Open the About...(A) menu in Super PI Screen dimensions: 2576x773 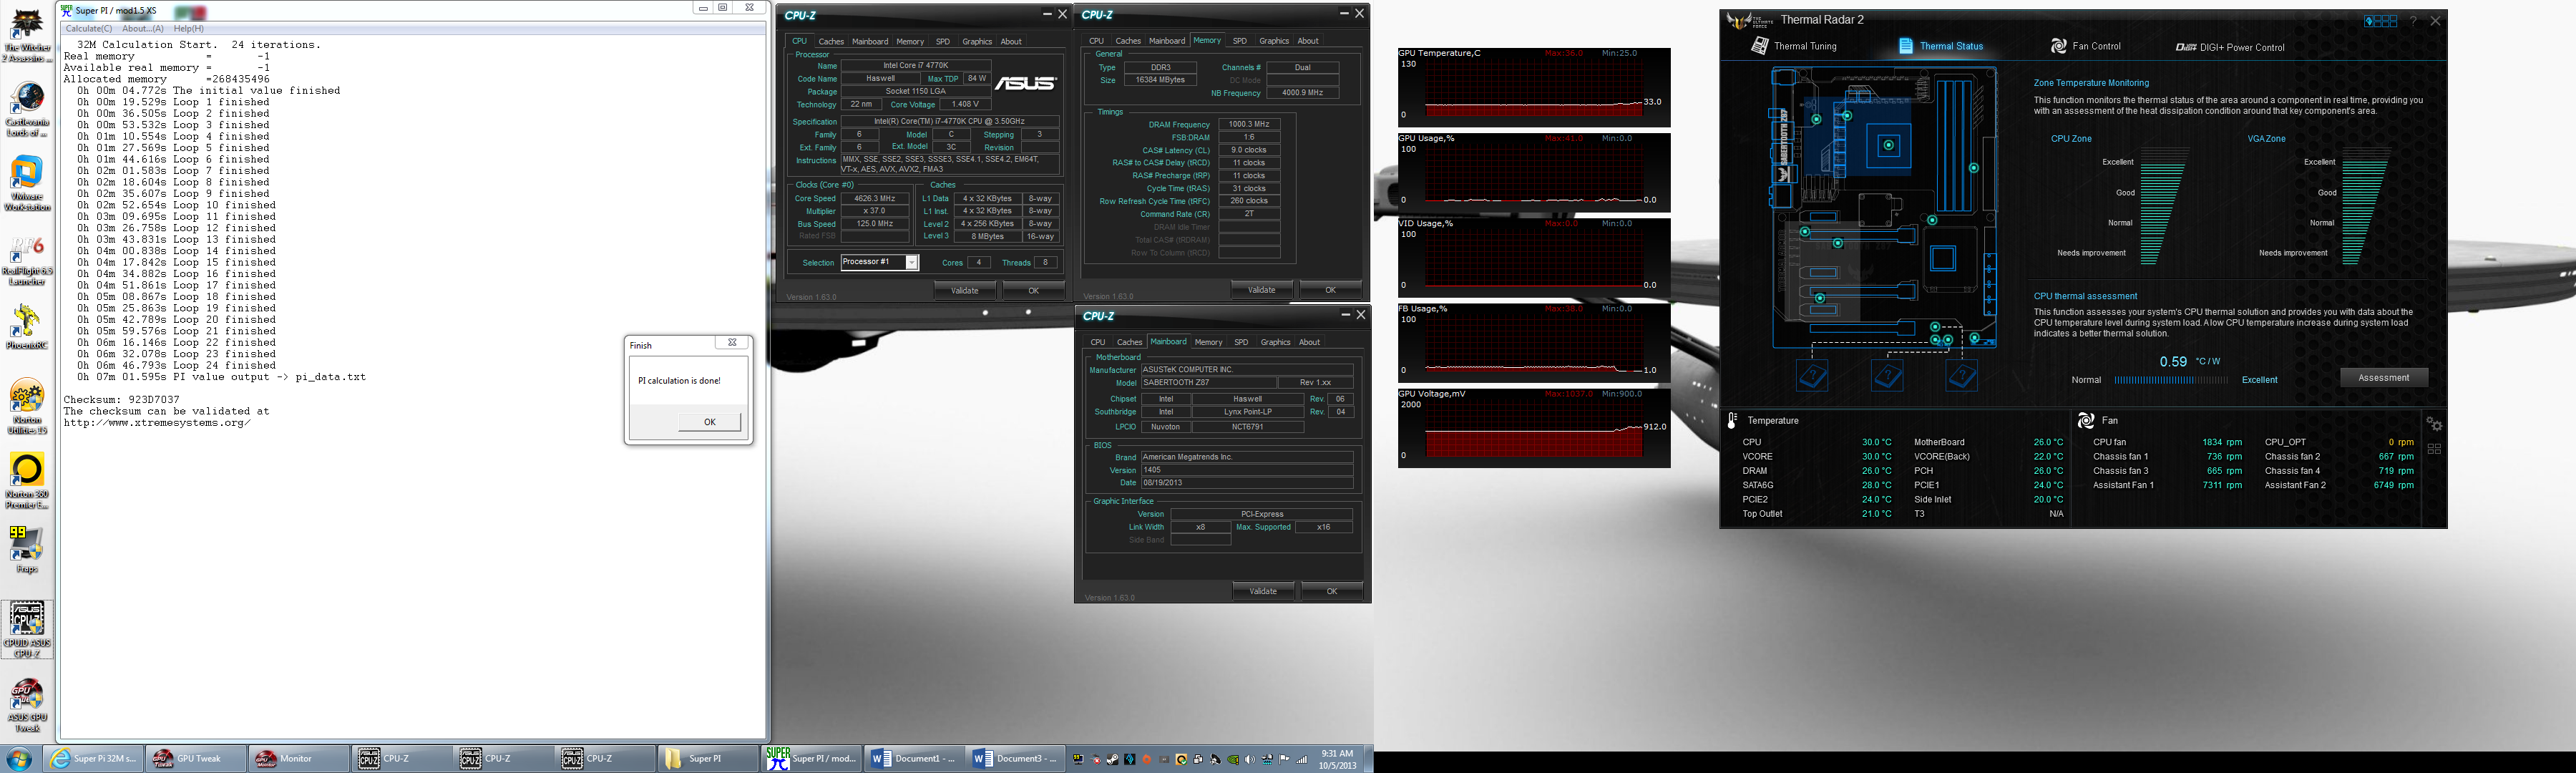coord(143,29)
